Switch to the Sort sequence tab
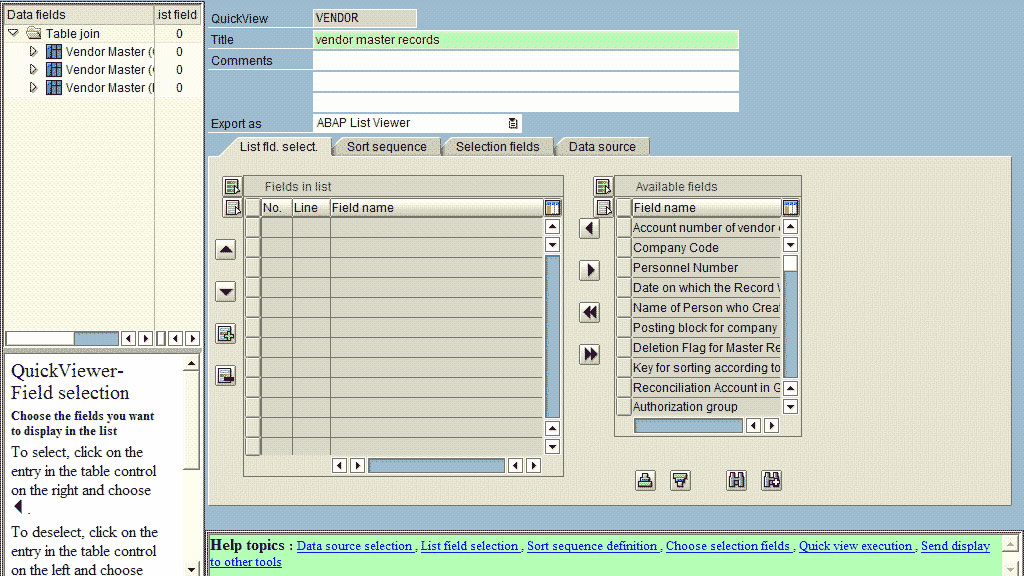1024x576 pixels. pyautogui.click(x=386, y=147)
